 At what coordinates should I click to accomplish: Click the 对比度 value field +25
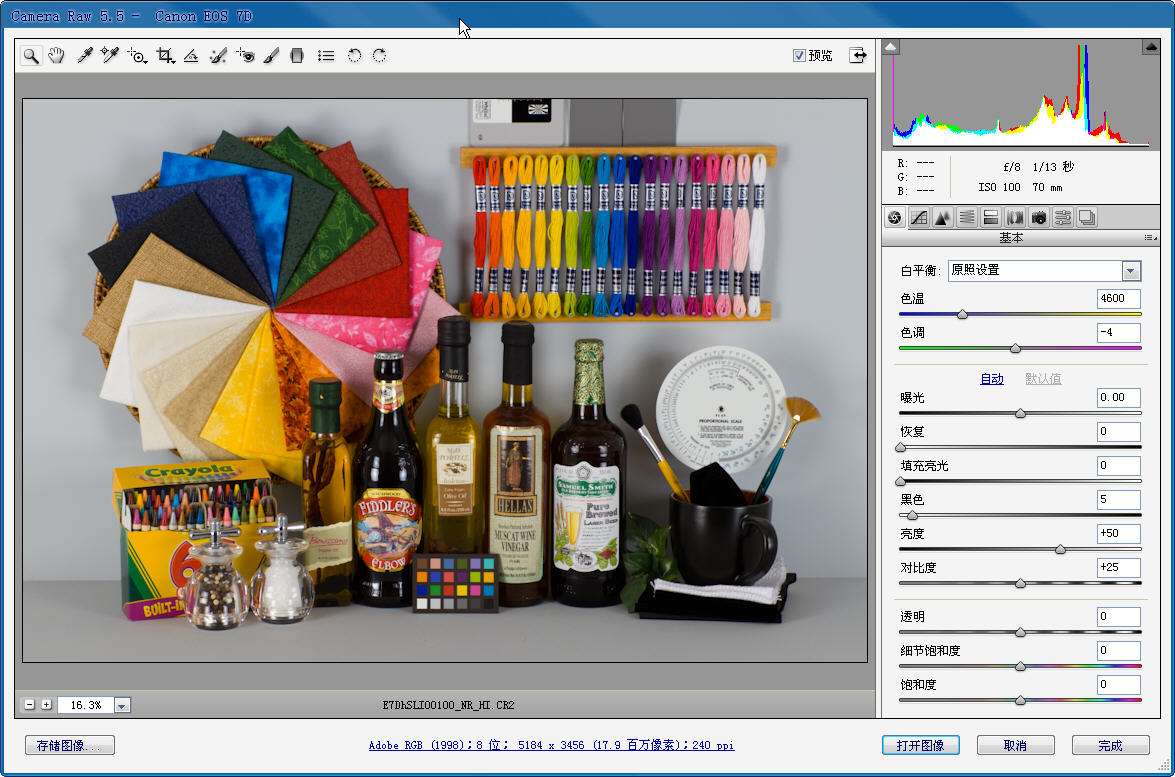(1118, 567)
